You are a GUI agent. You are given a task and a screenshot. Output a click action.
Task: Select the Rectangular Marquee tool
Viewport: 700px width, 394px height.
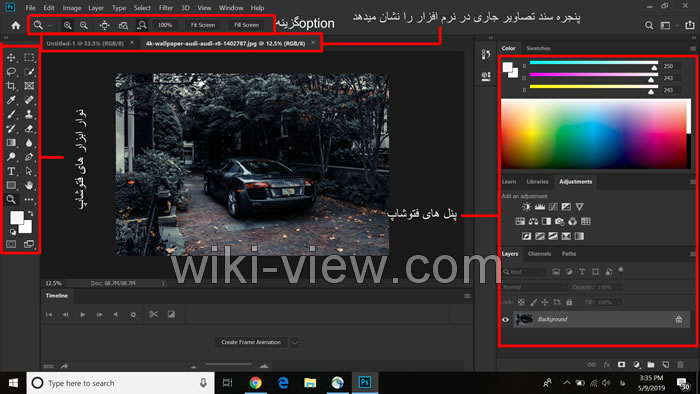pos(29,58)
